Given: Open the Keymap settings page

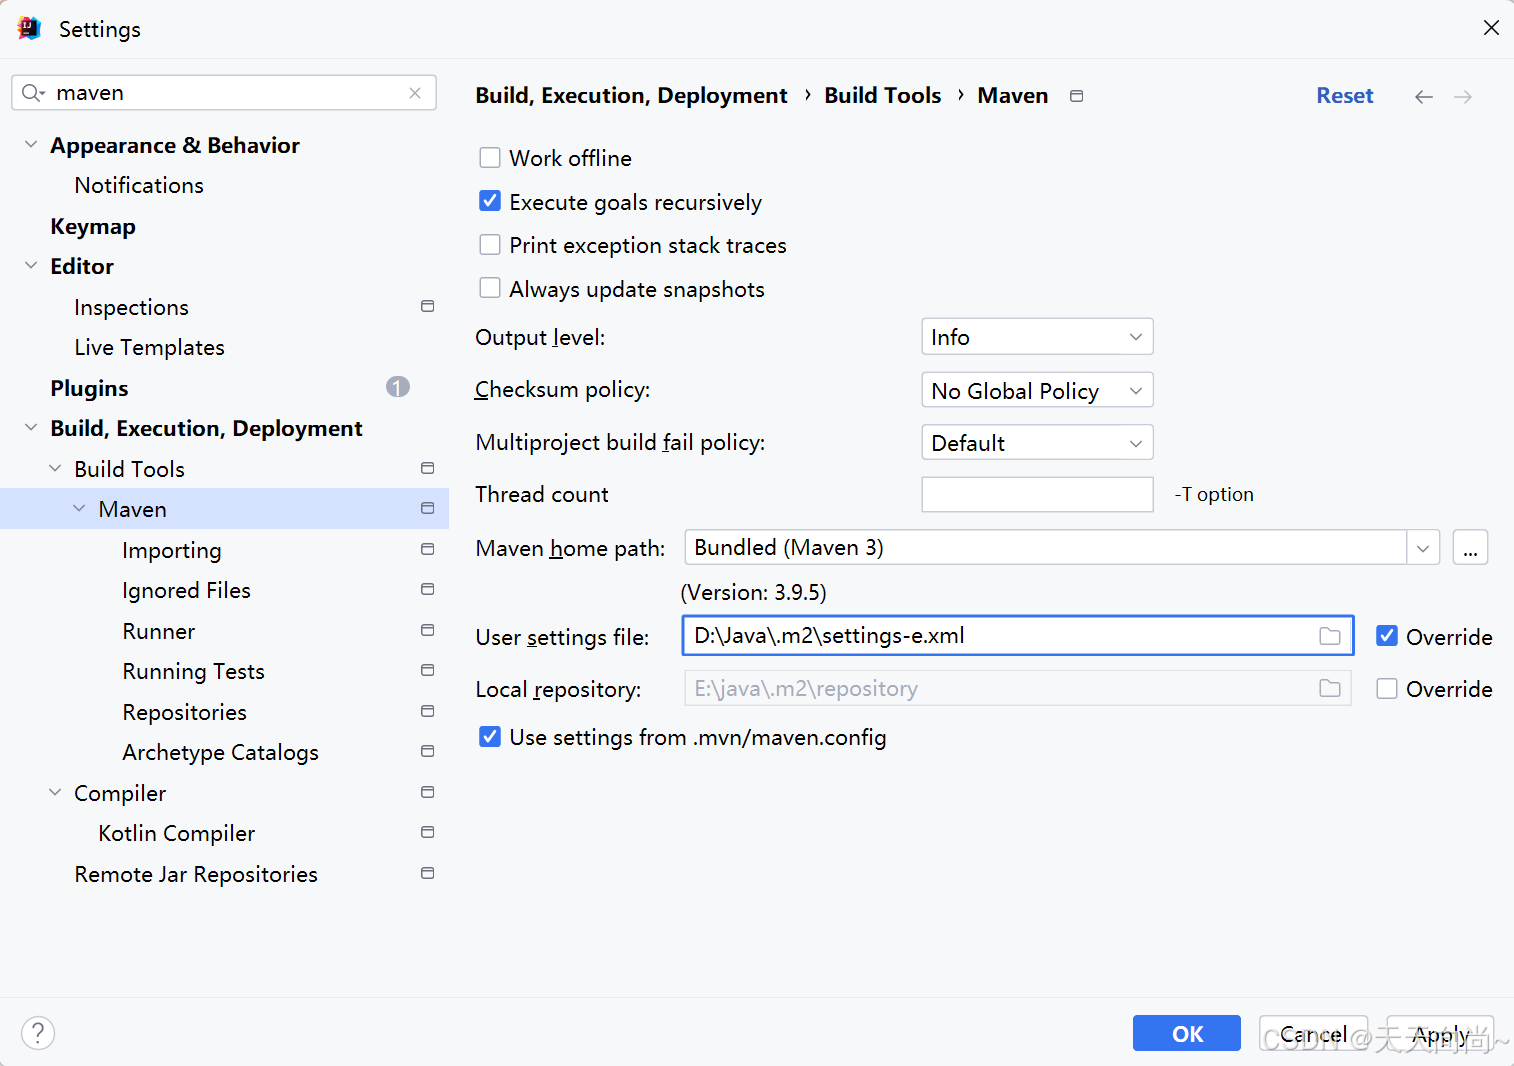Looking at the screenshot, I should [93, 227].
